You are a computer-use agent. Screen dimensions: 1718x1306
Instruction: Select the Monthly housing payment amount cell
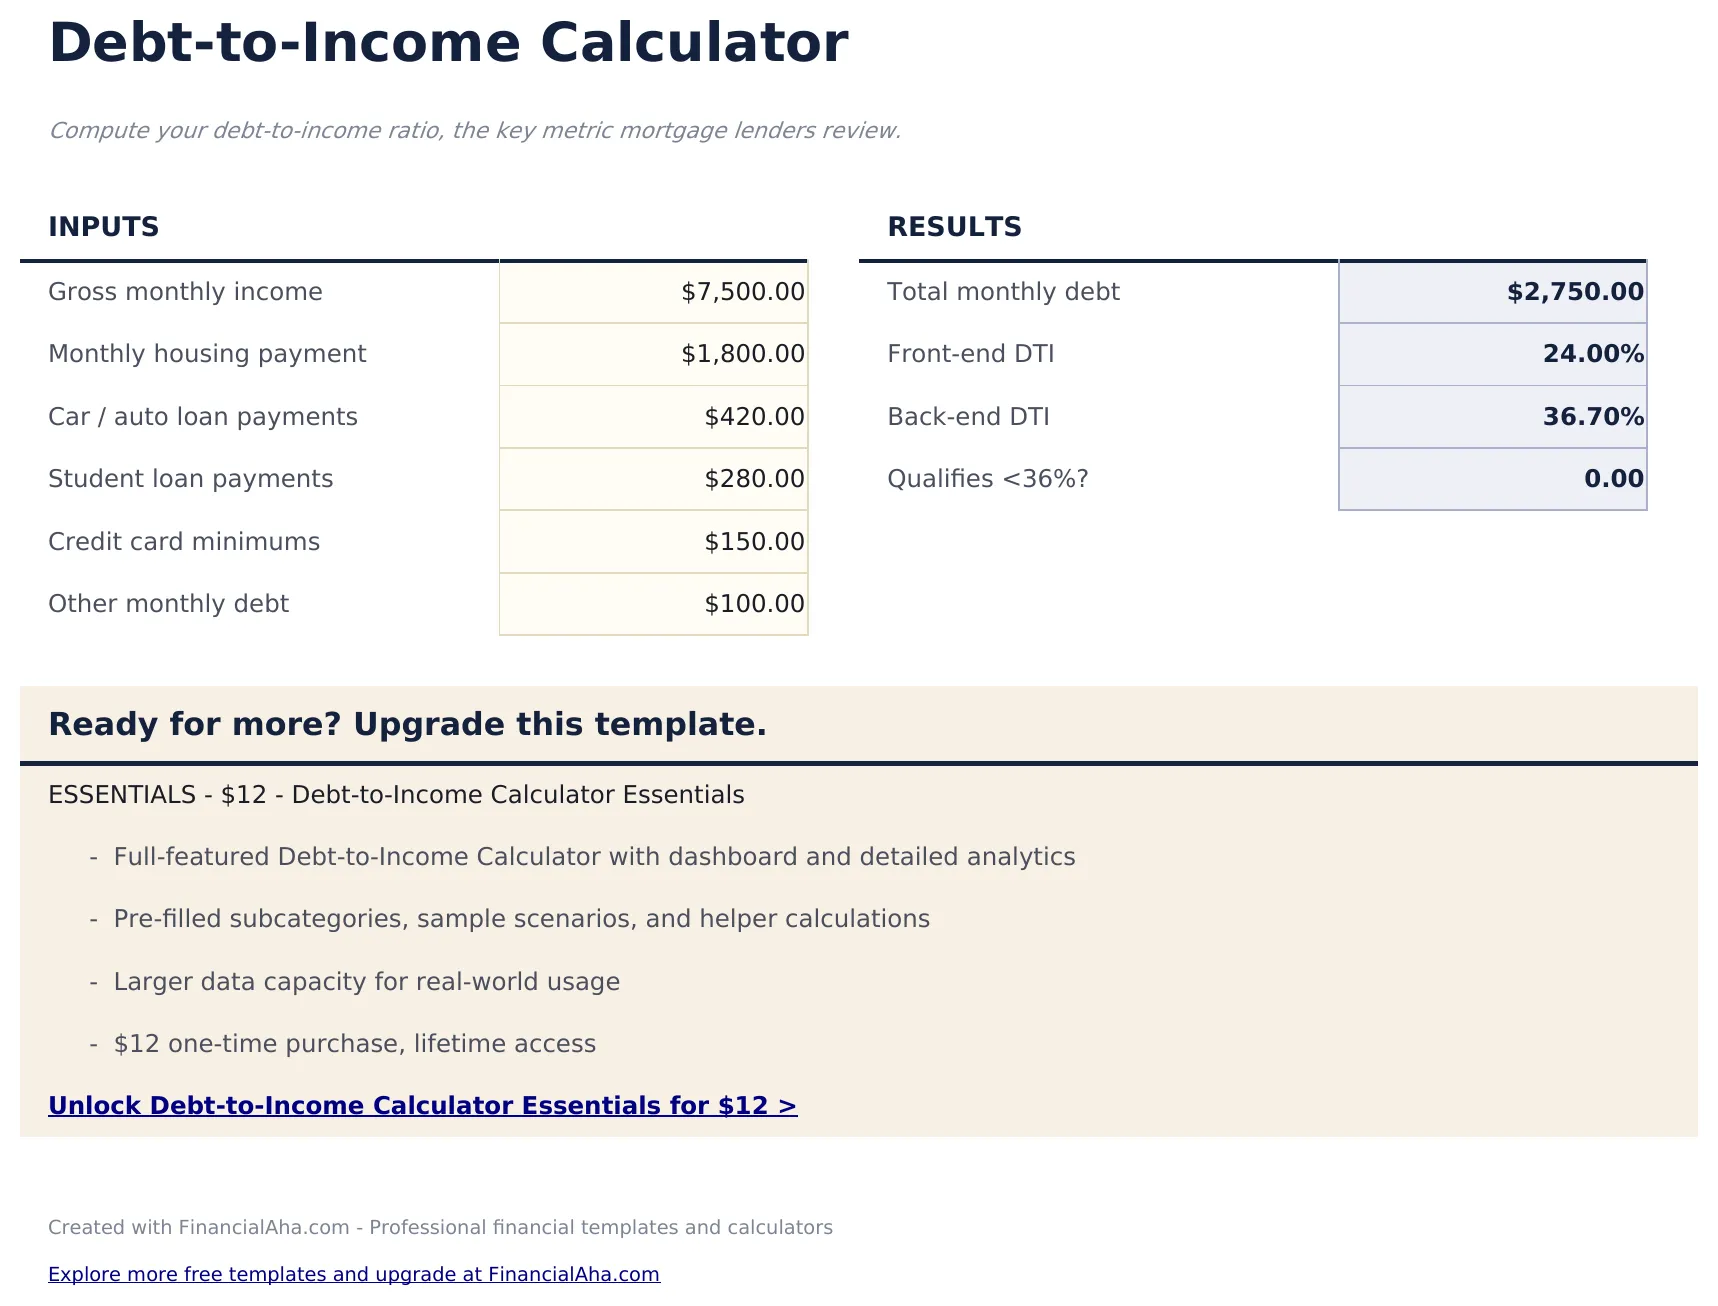click(x=652, y=353)
